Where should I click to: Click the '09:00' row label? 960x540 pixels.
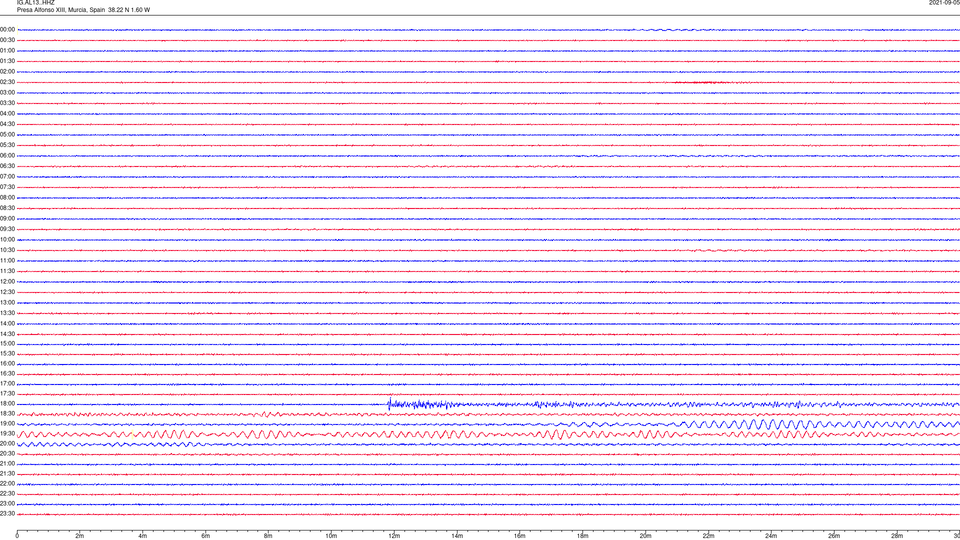pos(7,219)
